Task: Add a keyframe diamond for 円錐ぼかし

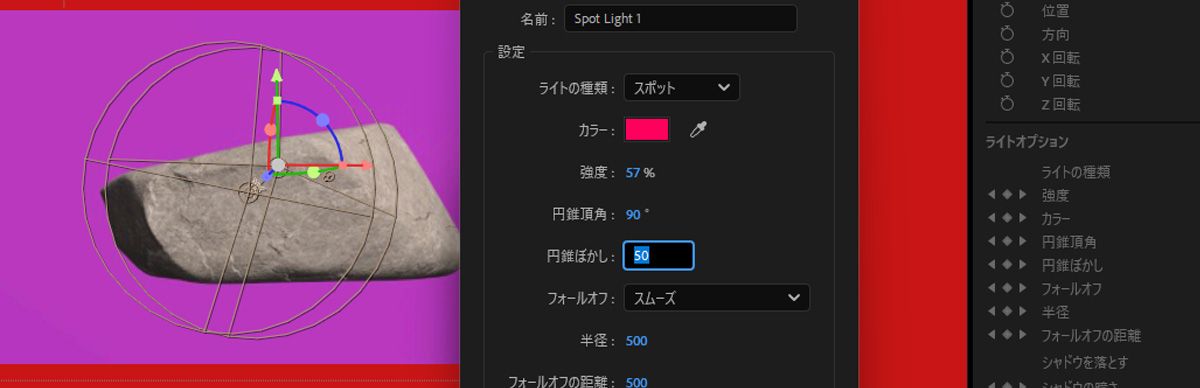Action: click(1006, 265)
